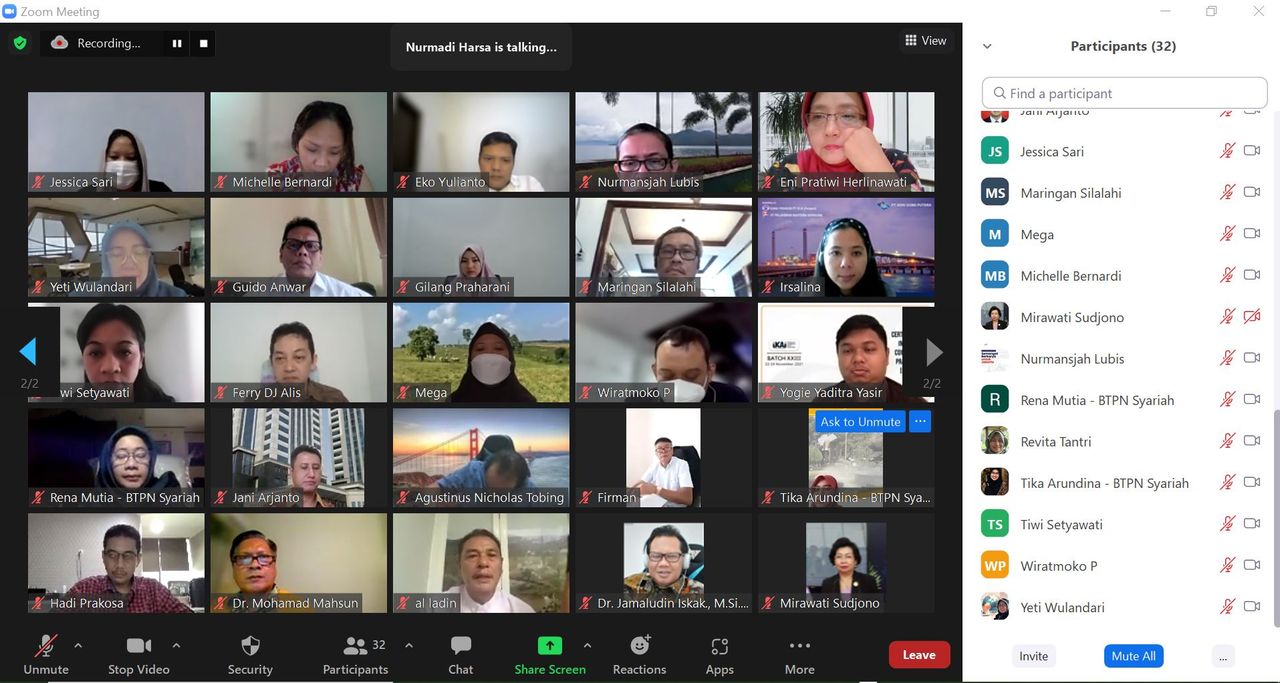Open the View layout menu

click(925, 41)
